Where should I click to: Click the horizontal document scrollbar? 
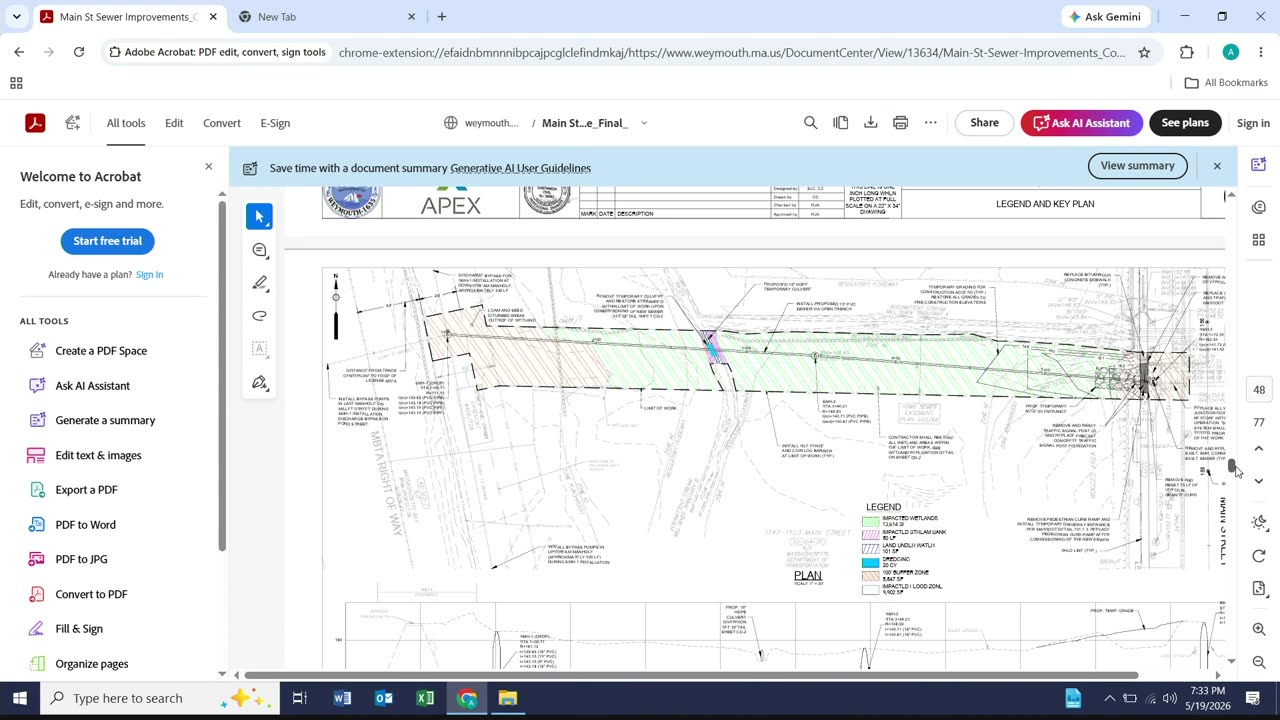(691, 675)
